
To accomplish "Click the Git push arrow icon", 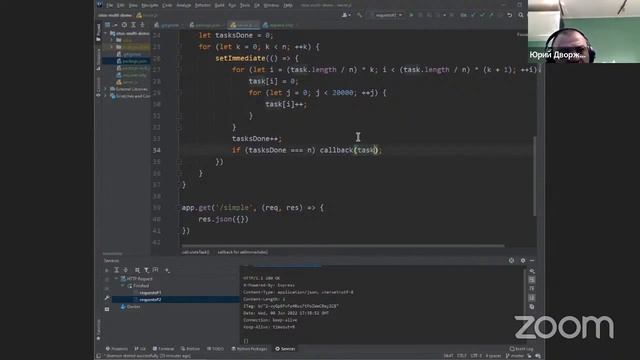I will 491,15.
